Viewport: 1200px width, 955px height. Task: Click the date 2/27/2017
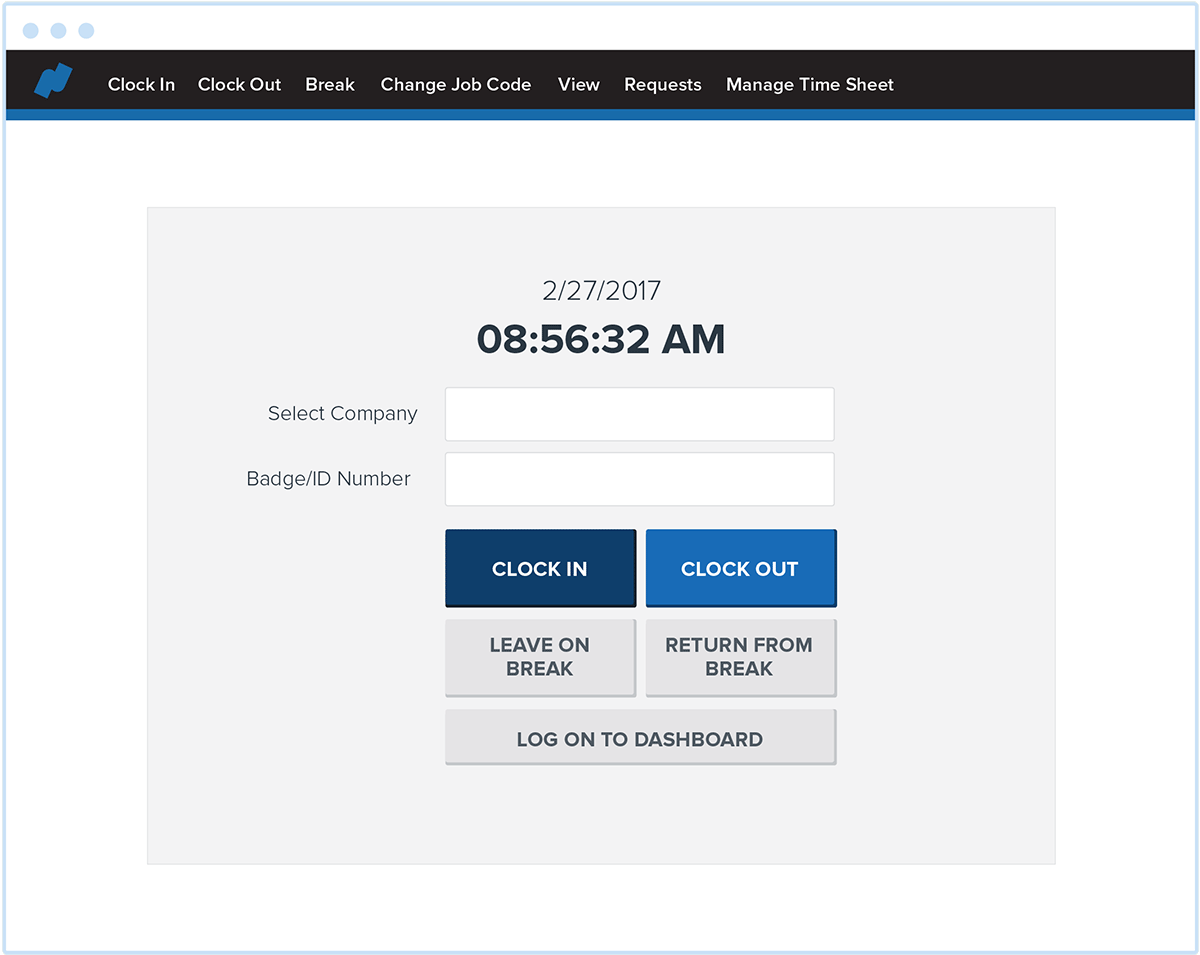pos(601,291)
